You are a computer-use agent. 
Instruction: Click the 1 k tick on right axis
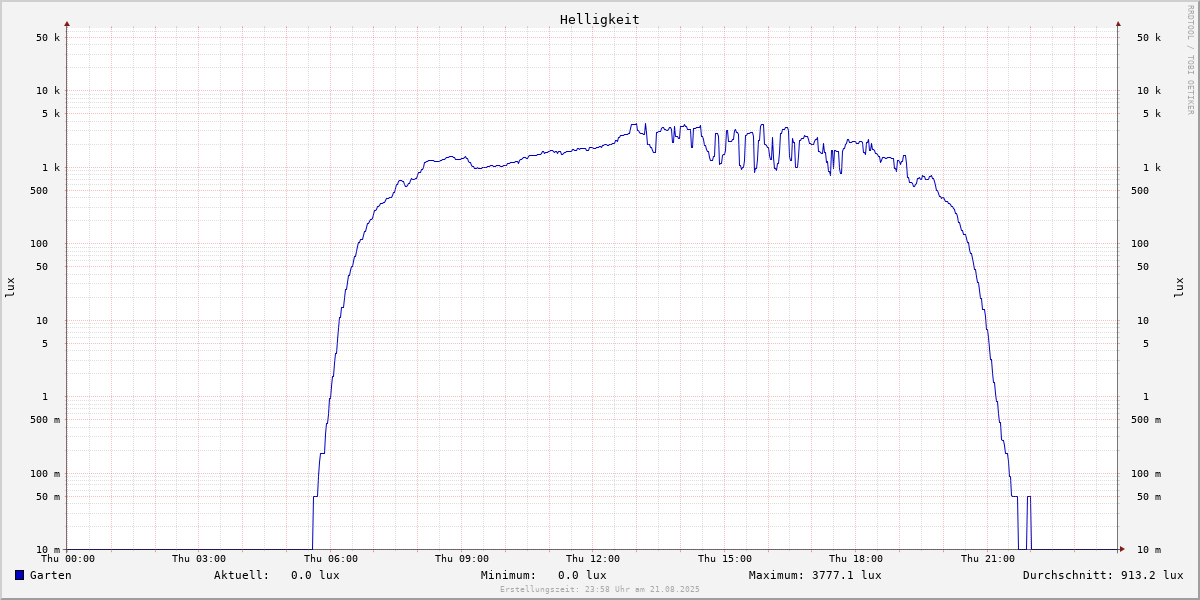[x=1152, y=168]
